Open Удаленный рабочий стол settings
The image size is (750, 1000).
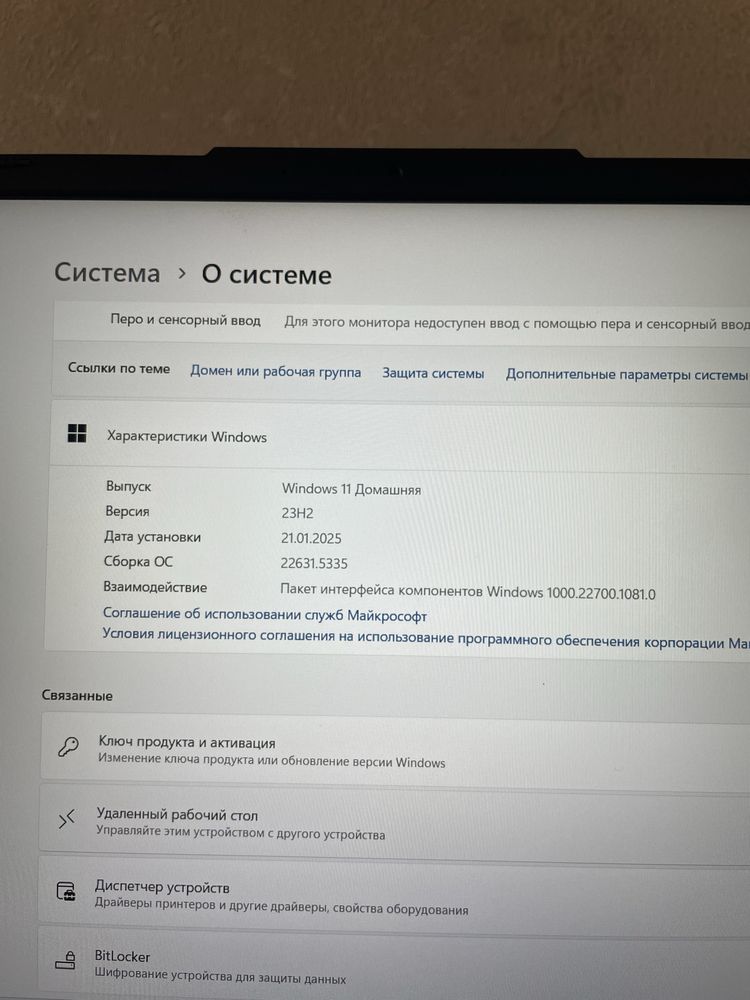(394, 823)
